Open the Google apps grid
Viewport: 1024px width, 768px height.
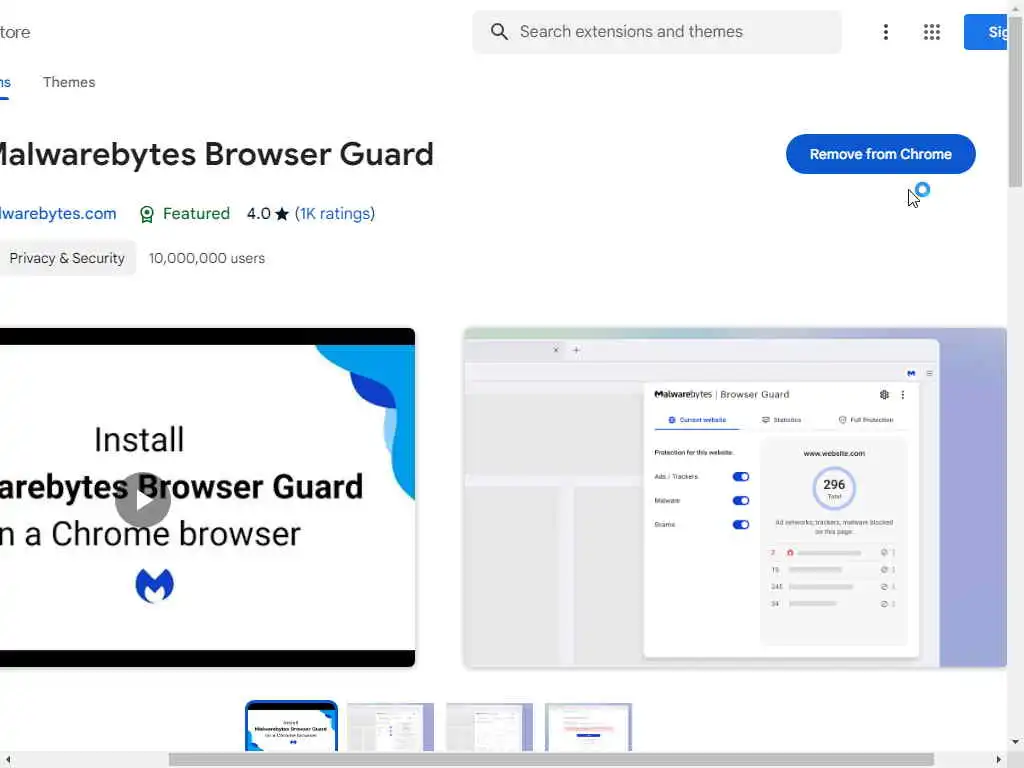click(932, 32)
